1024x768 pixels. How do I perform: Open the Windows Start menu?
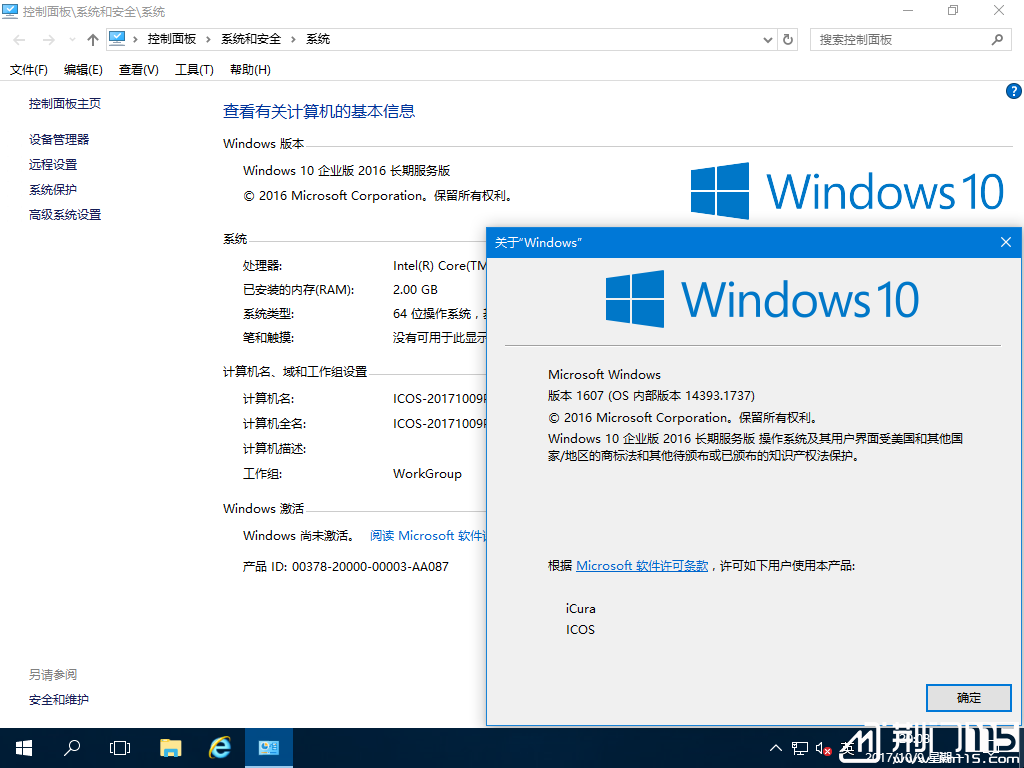tap(24, 748)
